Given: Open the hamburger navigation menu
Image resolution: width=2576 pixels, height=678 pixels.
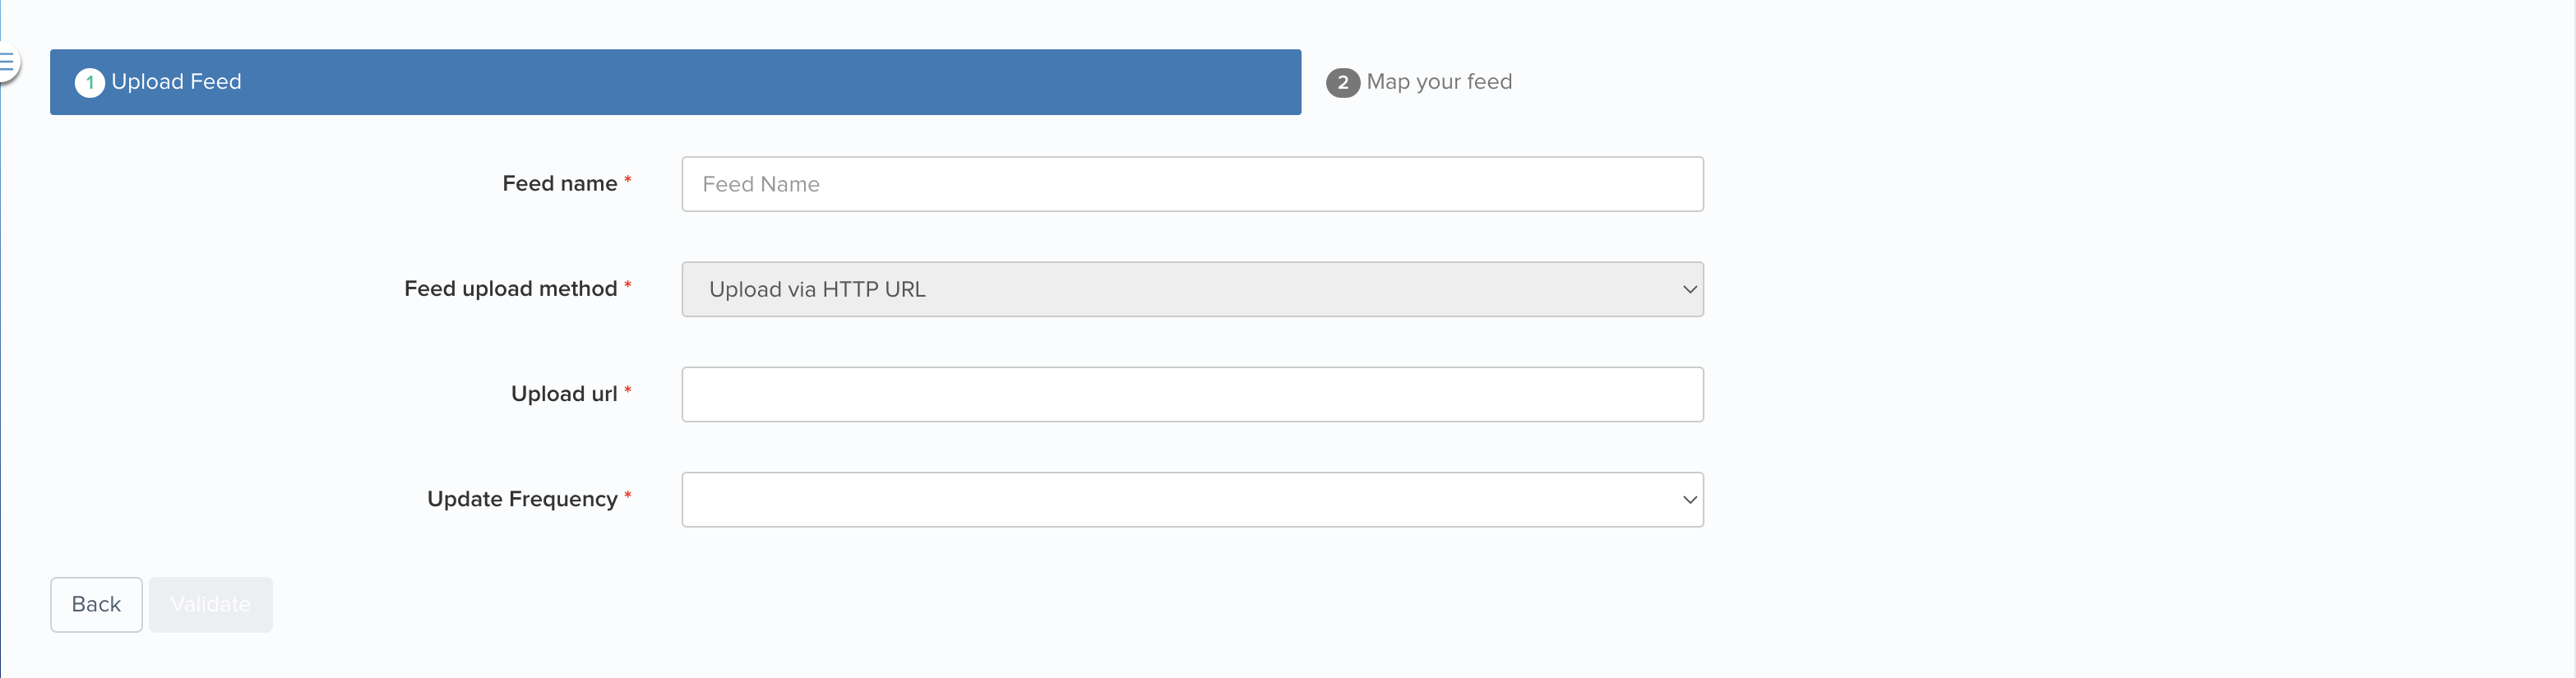Looking at the screenshot, I should (x=8, y=62).
